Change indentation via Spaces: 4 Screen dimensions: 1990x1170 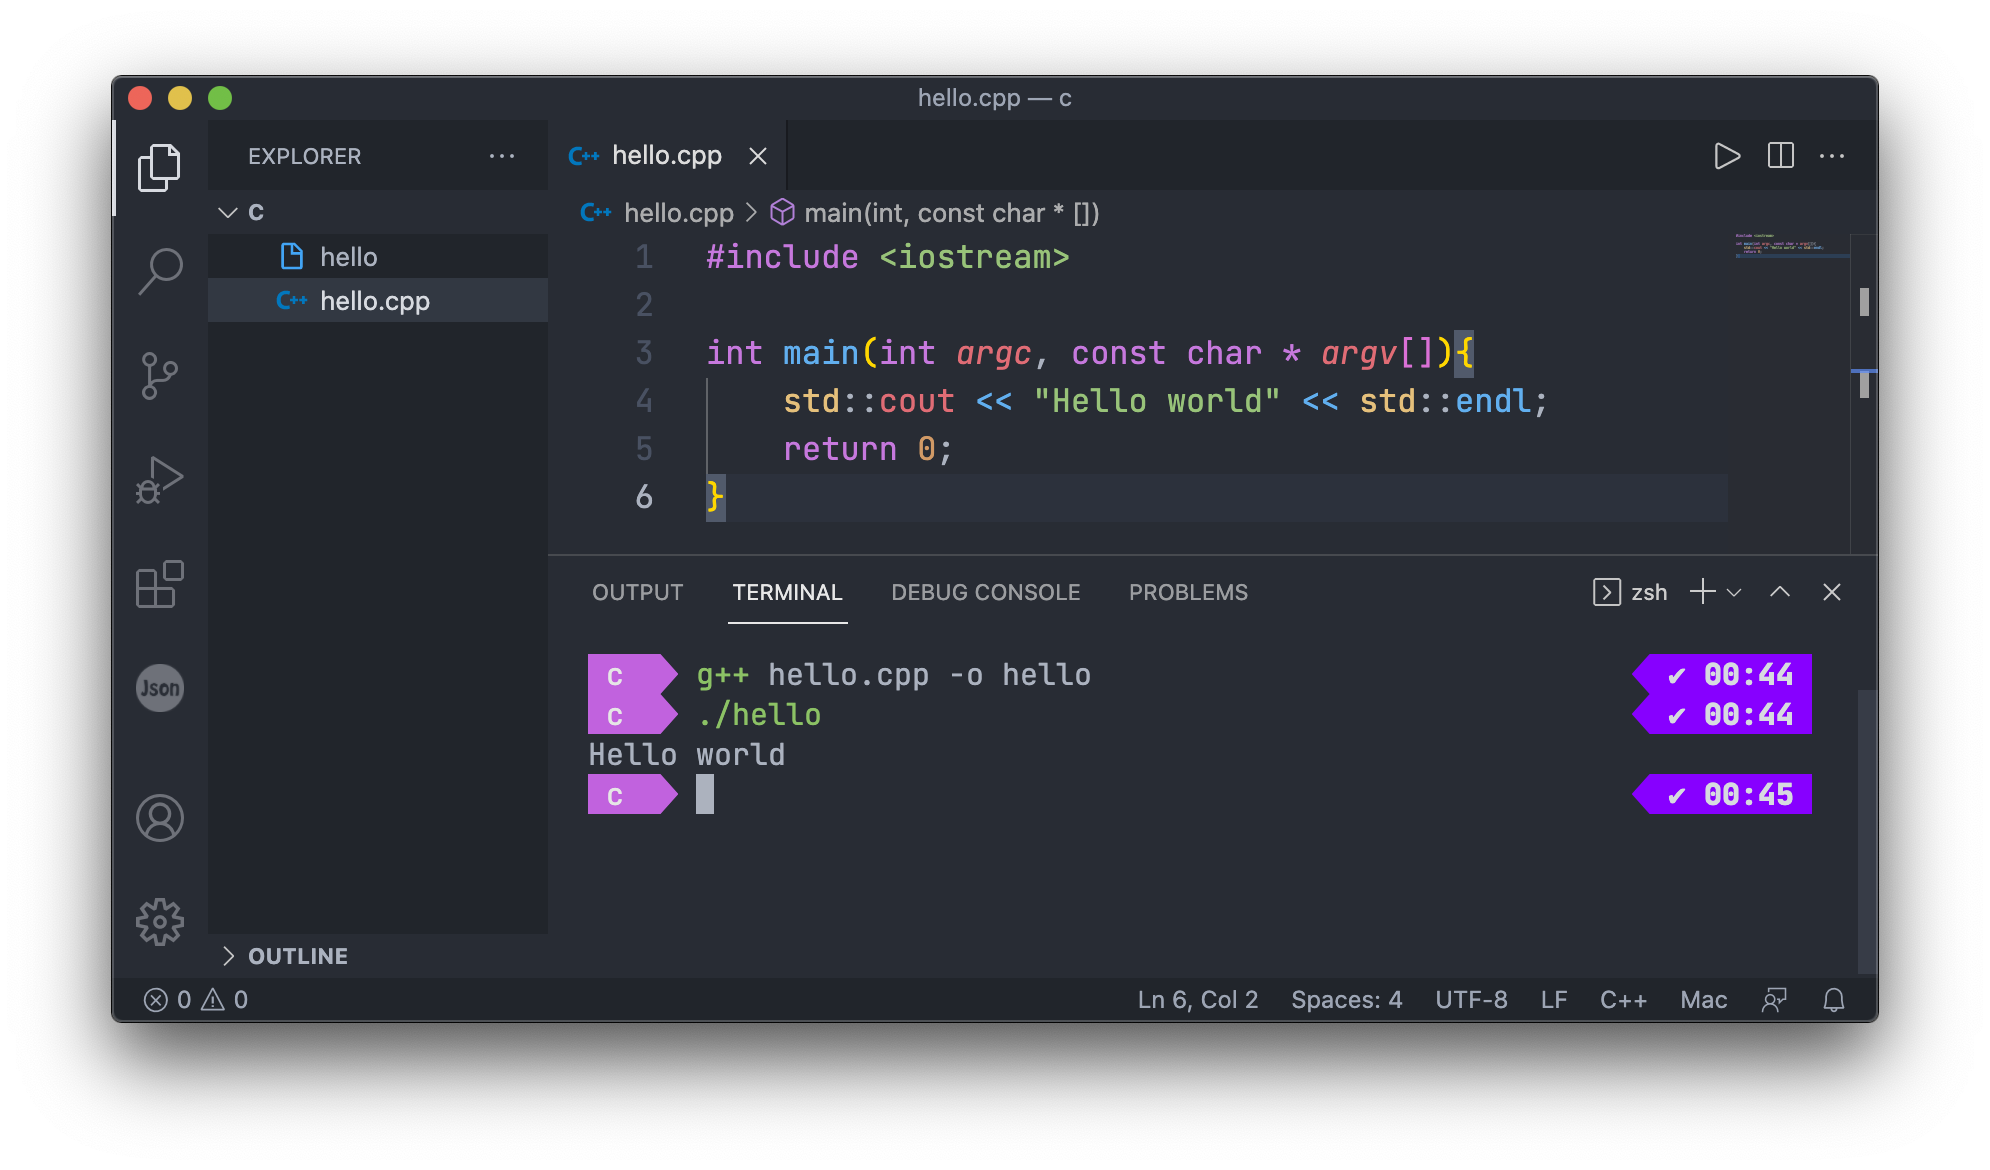tap(1346, 1000)
